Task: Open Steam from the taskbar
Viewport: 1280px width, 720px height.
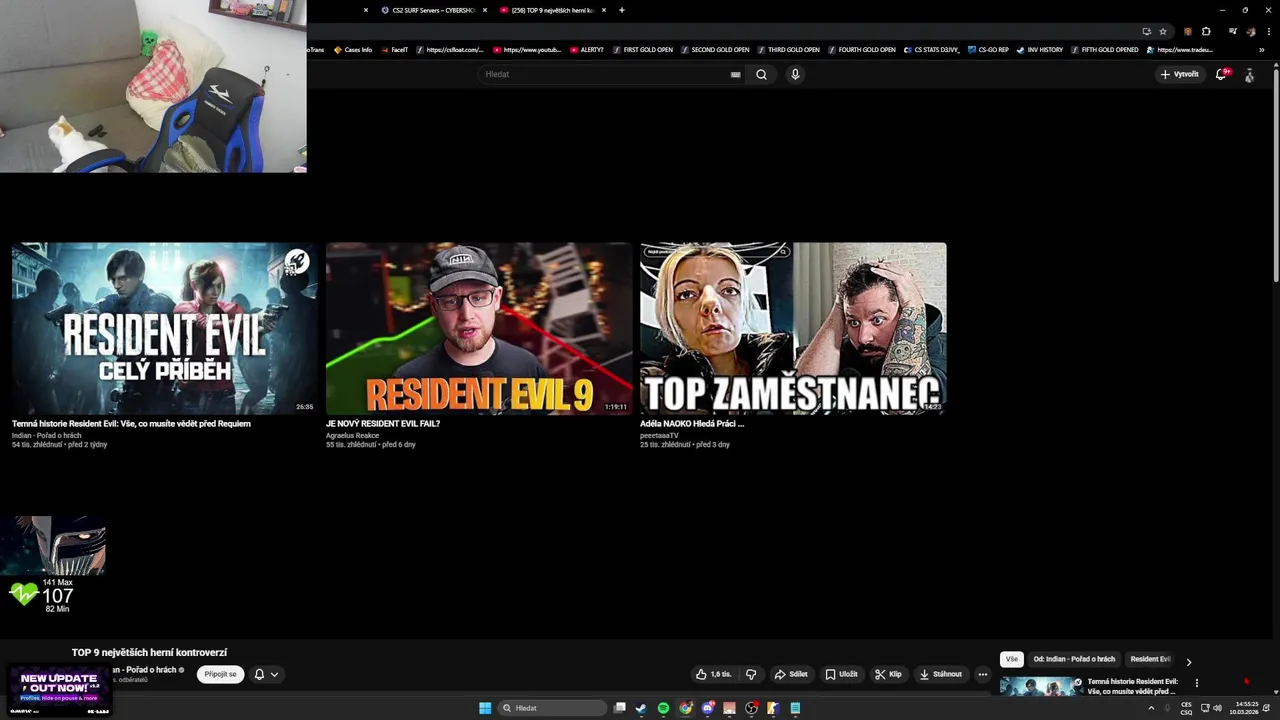Action: pos(641,708)
